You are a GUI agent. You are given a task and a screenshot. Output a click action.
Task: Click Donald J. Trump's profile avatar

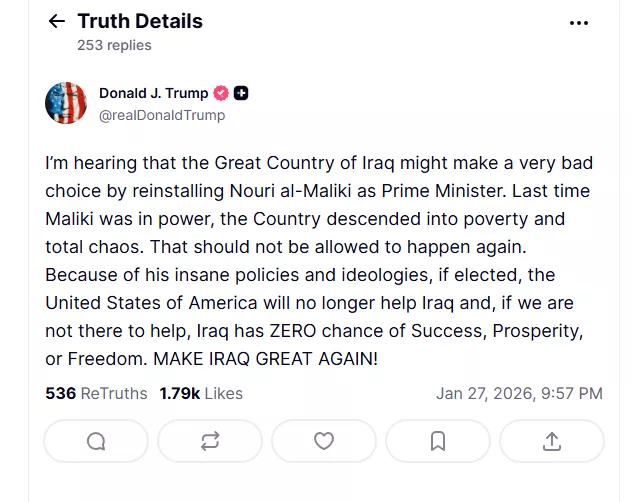(x=66, y=103)
